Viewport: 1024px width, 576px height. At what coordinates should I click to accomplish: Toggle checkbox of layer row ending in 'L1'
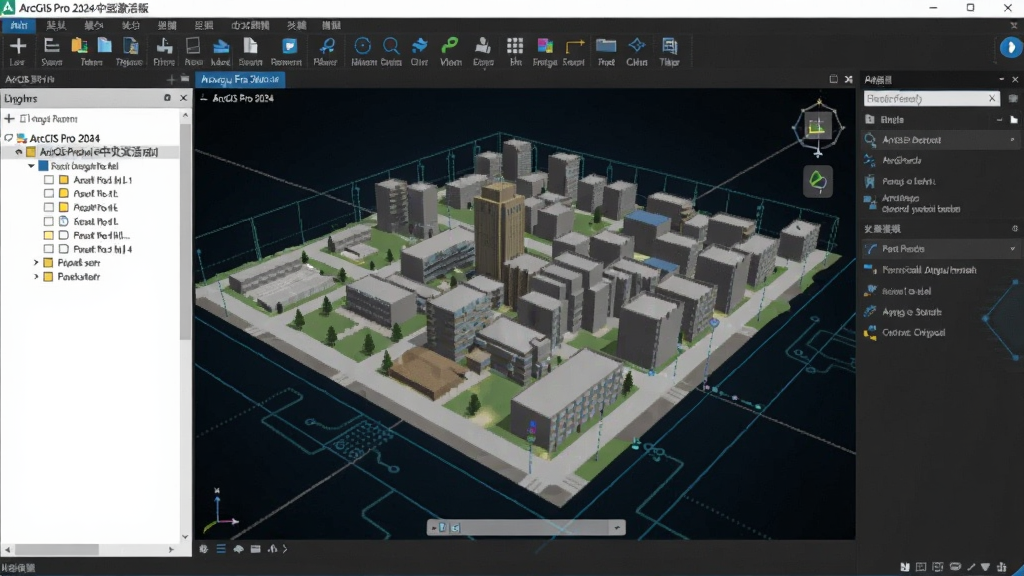pos(49,180)
